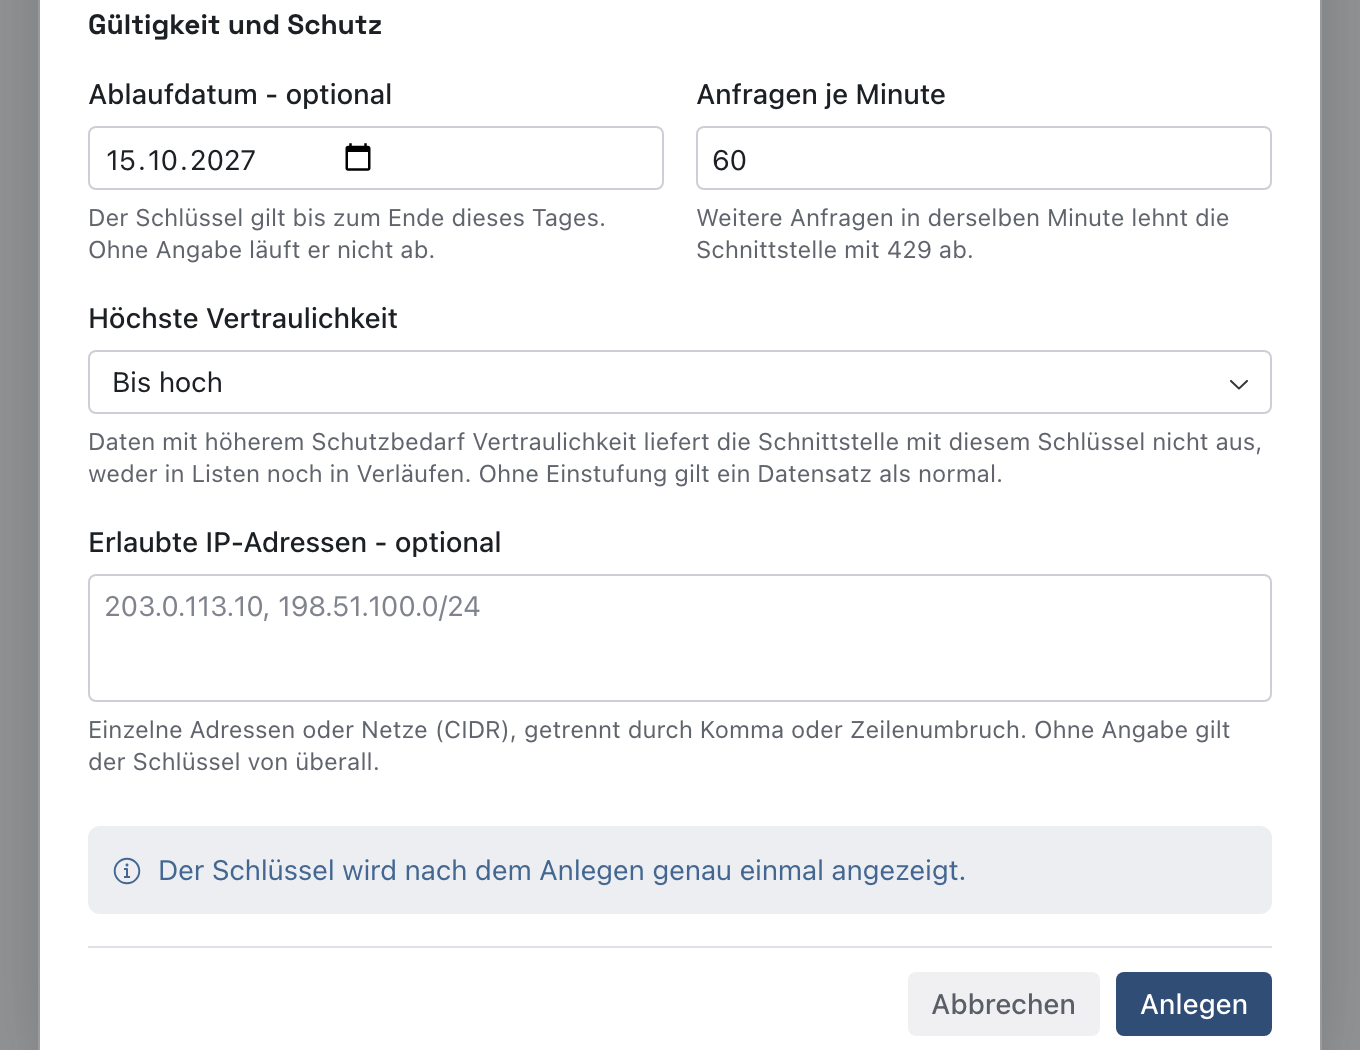This screenshot has width=1360, height=1050.
Task: Click the 'Ablaufdatum - optional' label
Action: coord(240,95)
